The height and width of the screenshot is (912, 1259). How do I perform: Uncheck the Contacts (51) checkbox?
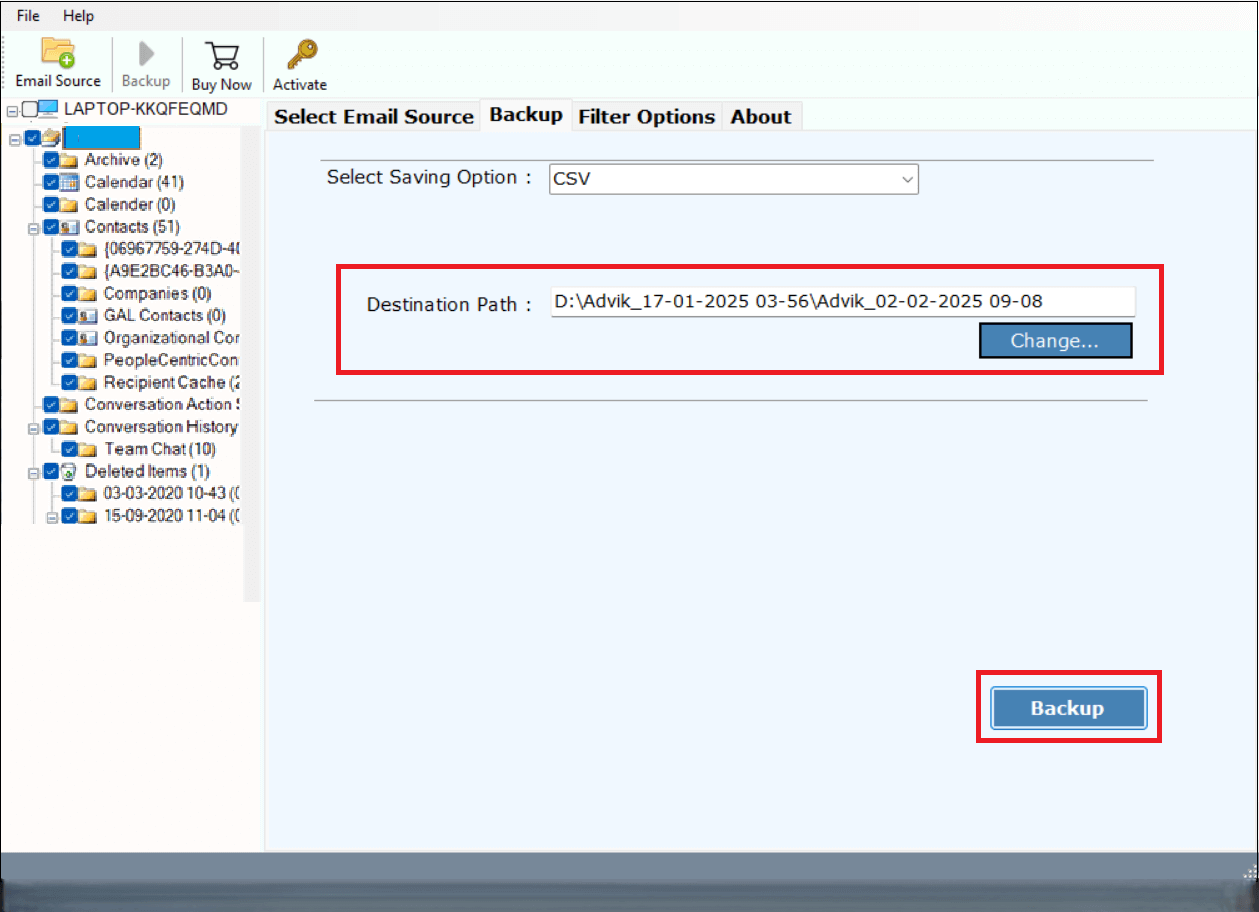pos(51,227)
